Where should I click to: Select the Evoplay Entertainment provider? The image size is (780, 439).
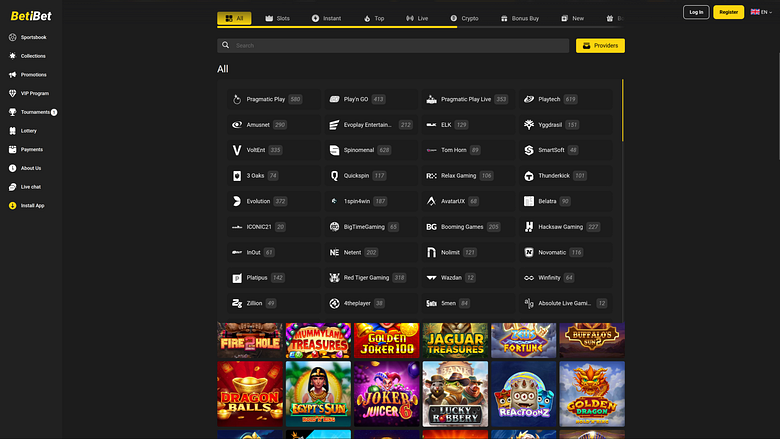tap(371, 125)
